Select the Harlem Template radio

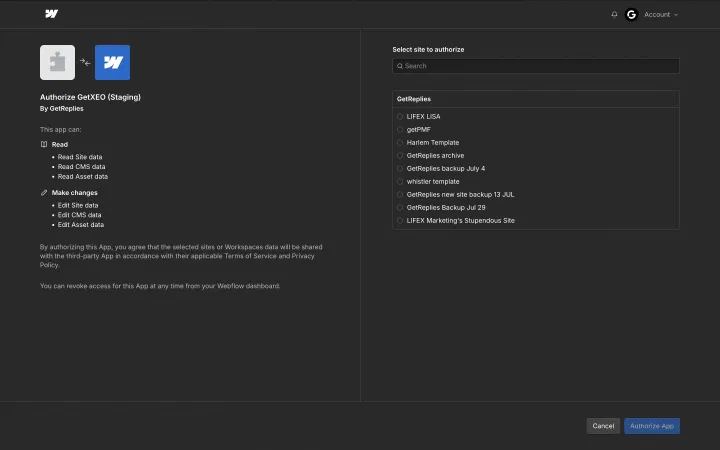(400, 142)
